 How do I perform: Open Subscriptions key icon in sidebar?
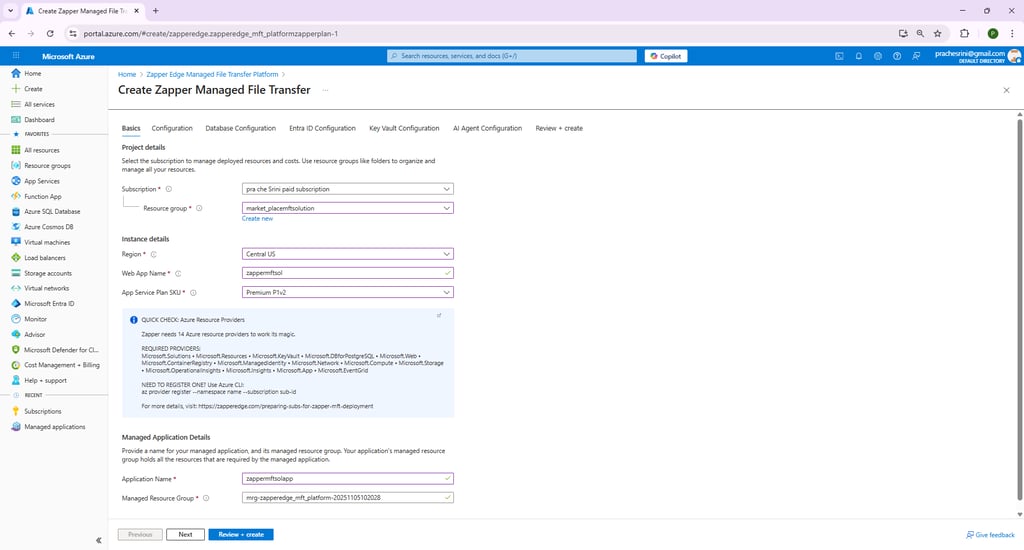pyautogui.click(x=16, y=412)
